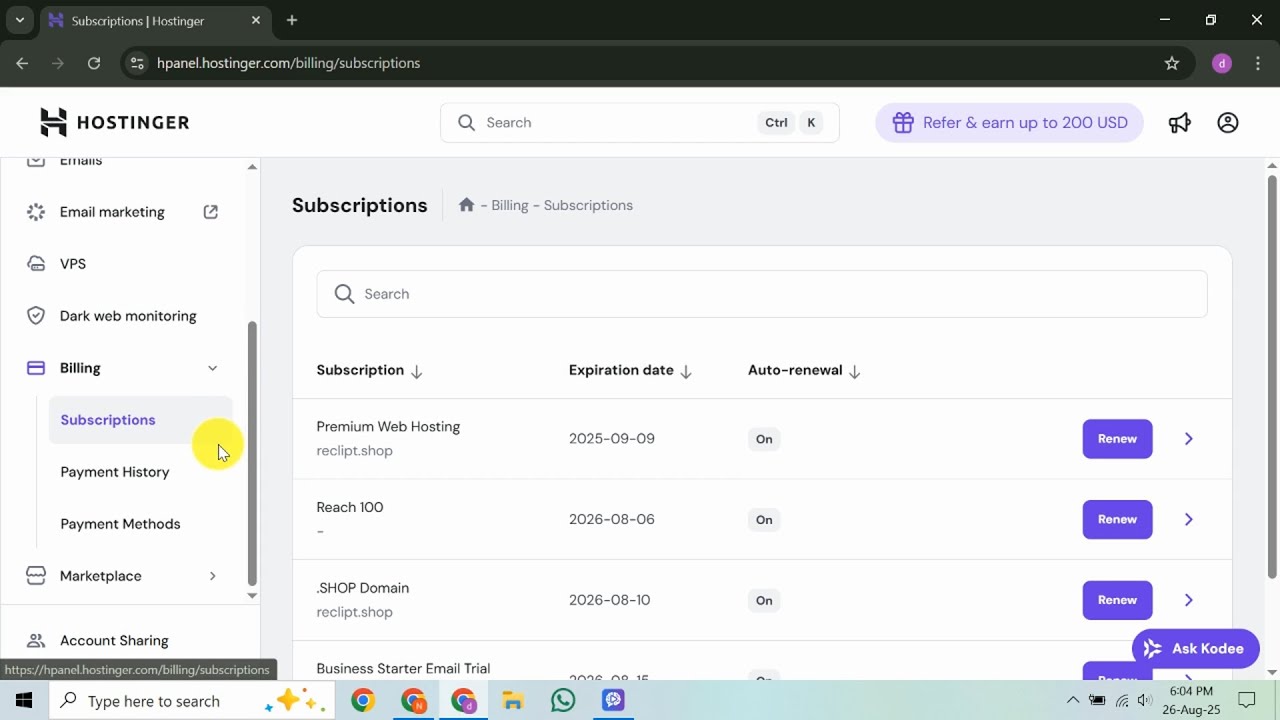Image resolution: width=1280 pixels, height=720 pixels.
Task: Click the Hostinger logo
Action: [114, 122]
